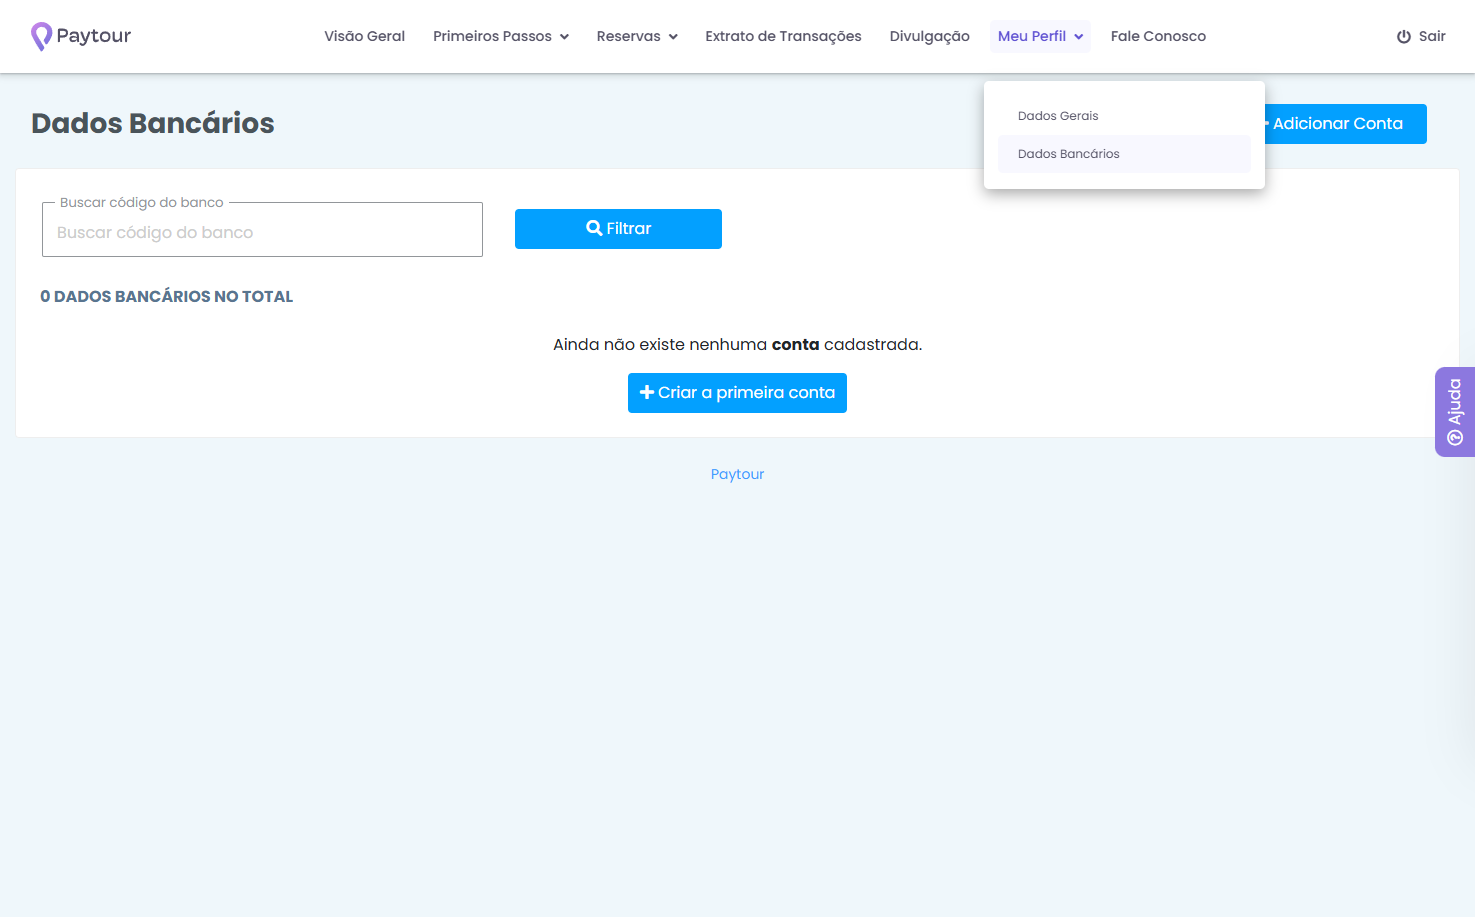Open Fale Conosco menu item
The width and height of the screenshot is (1475, 917).
click(1158, 36)
